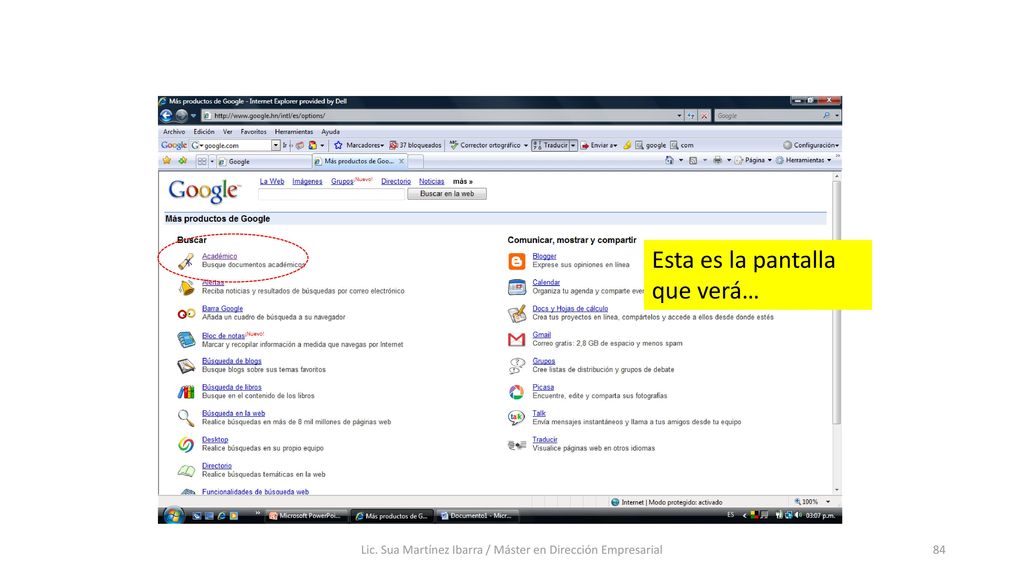Expand the search provider dropdown arrow

pos(837,116)
